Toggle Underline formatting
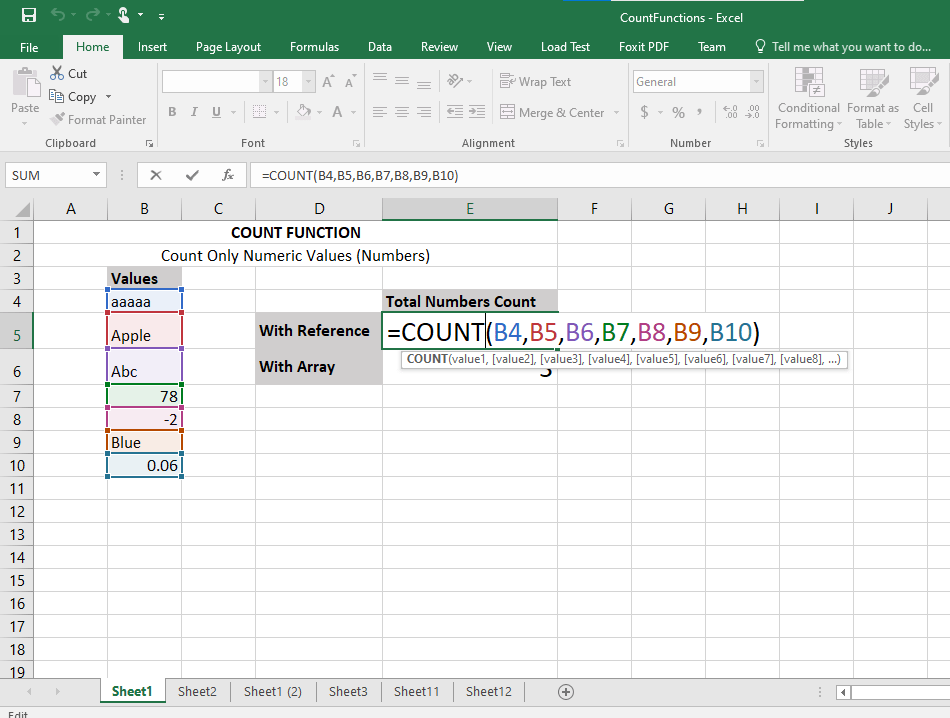Screen dimensions: 950x718 [216, 112]
